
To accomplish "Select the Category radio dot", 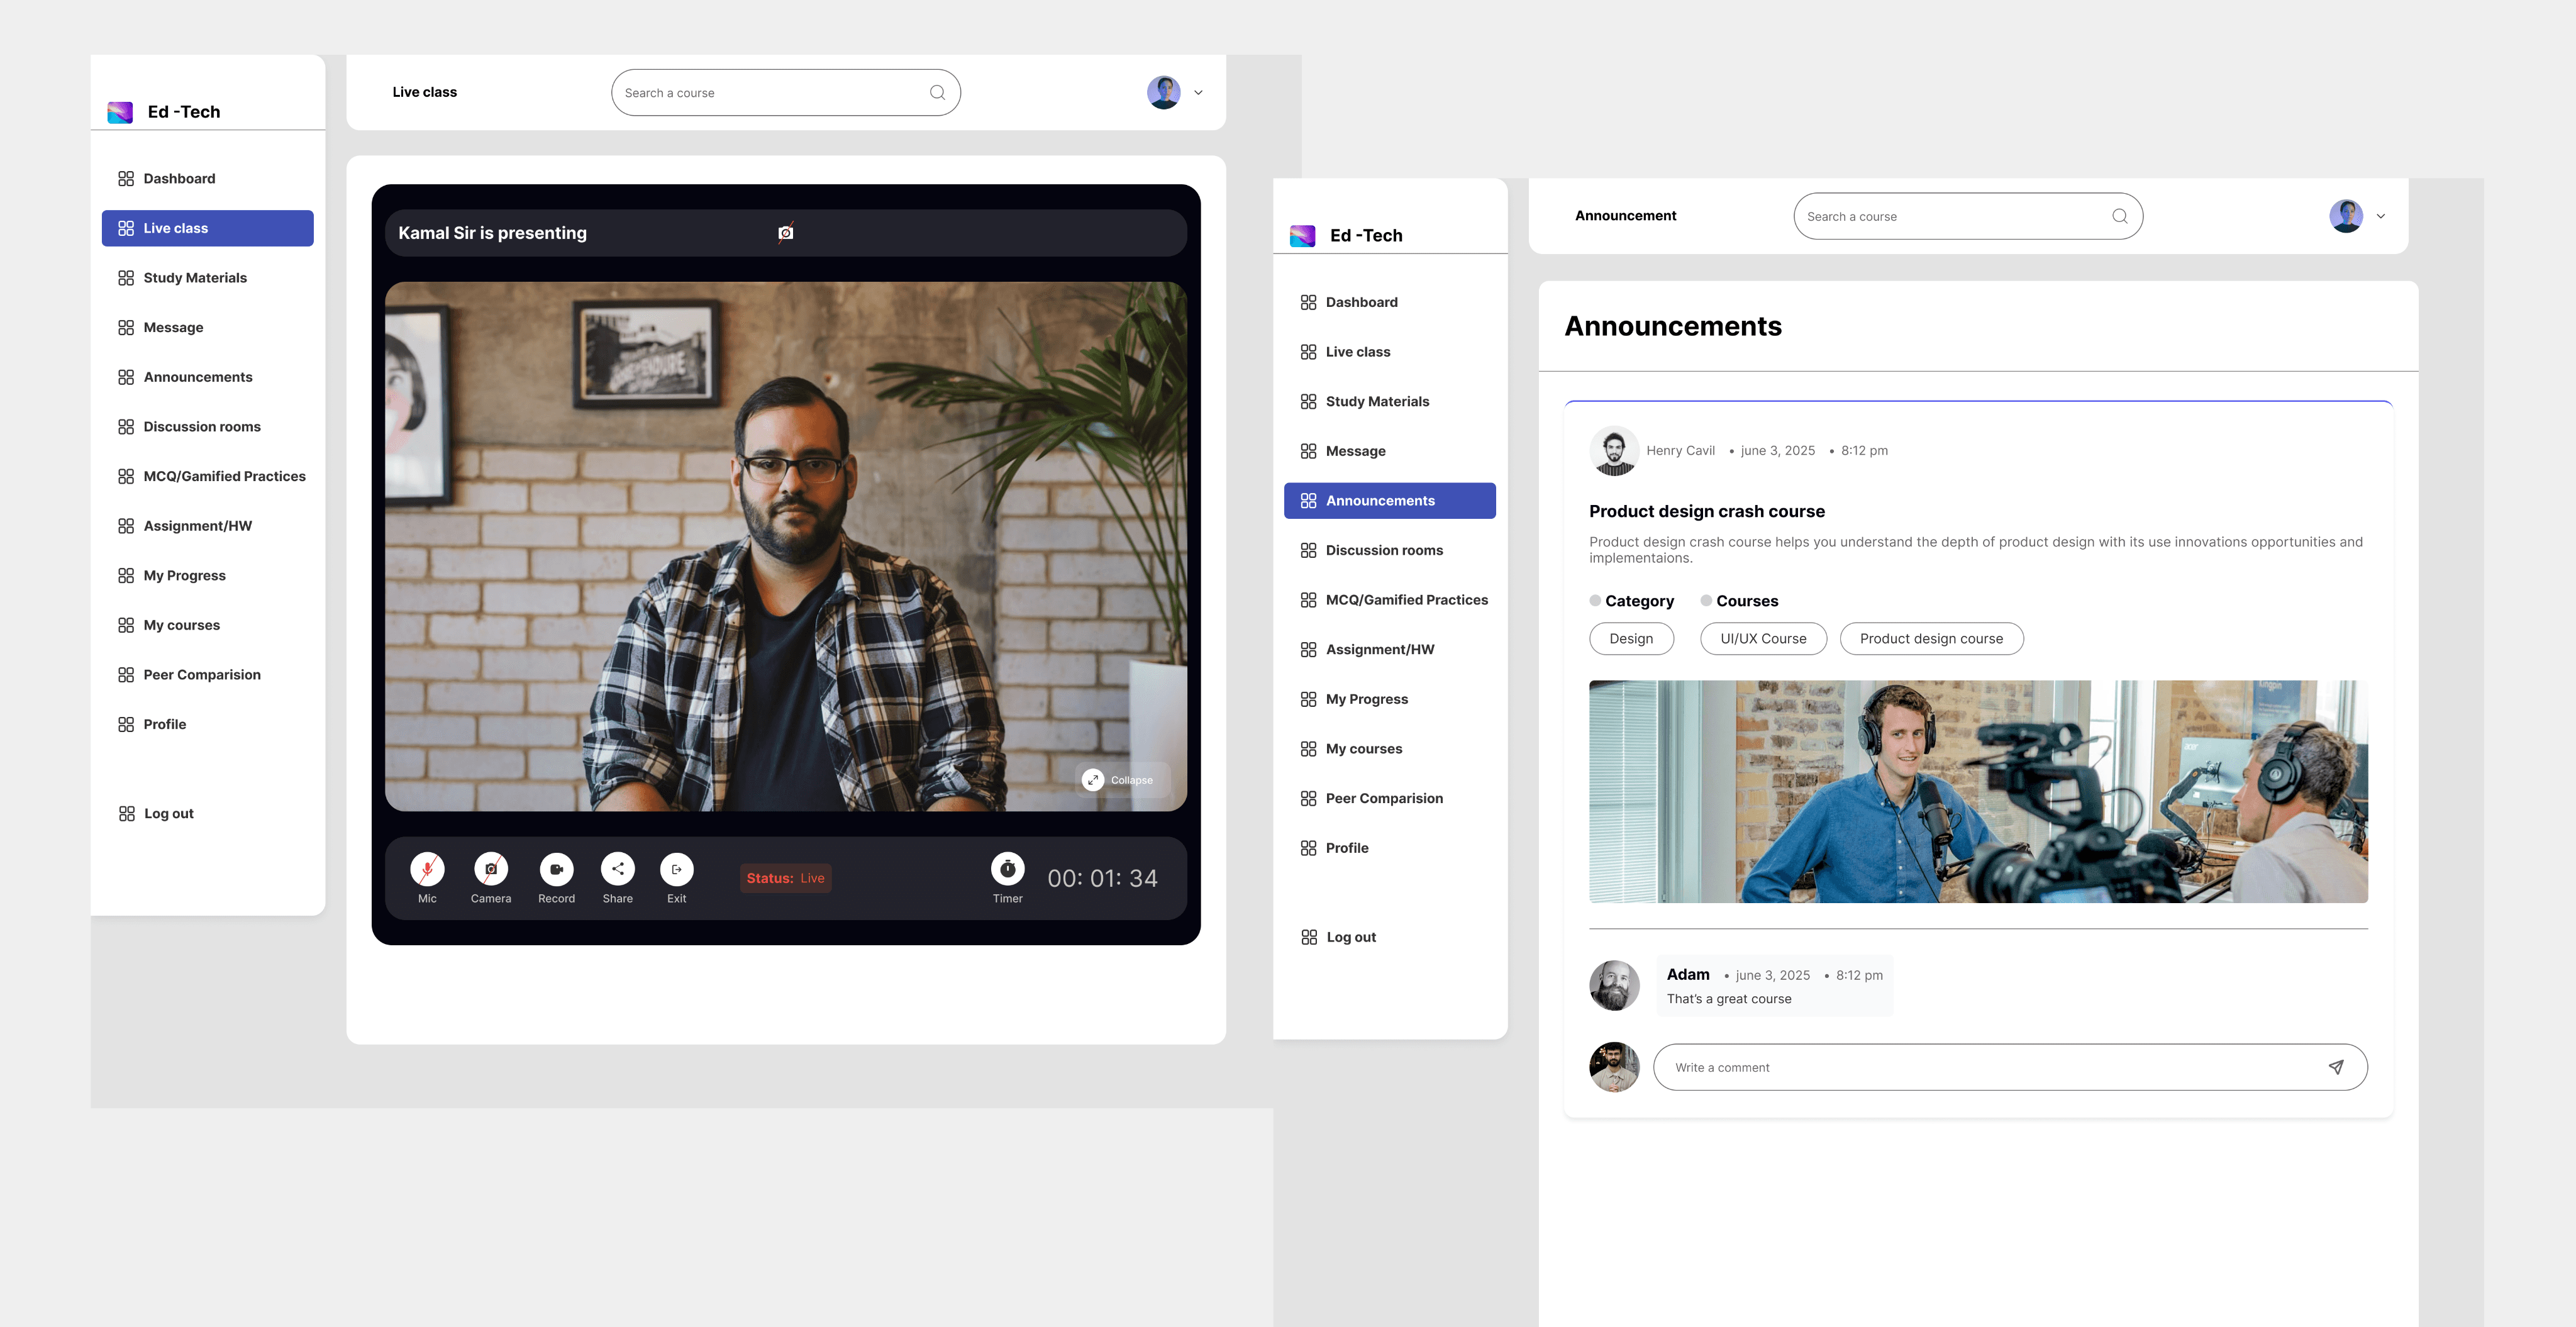I will [1595, 600].
